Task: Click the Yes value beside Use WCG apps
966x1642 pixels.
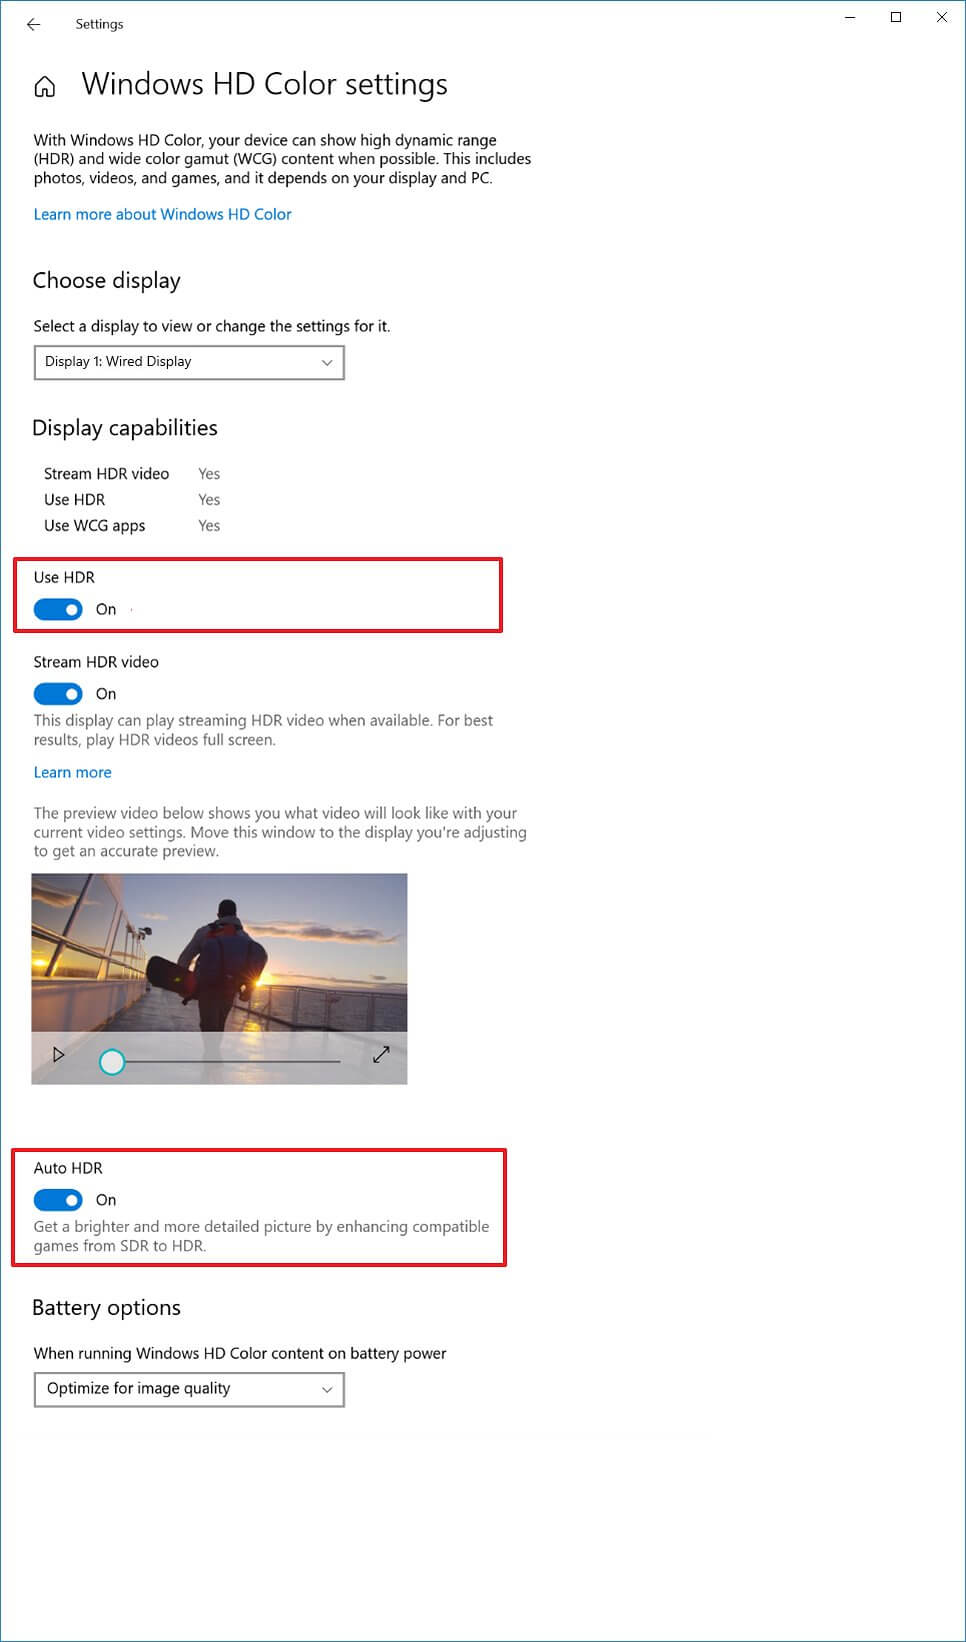Action: click(209, 526)
